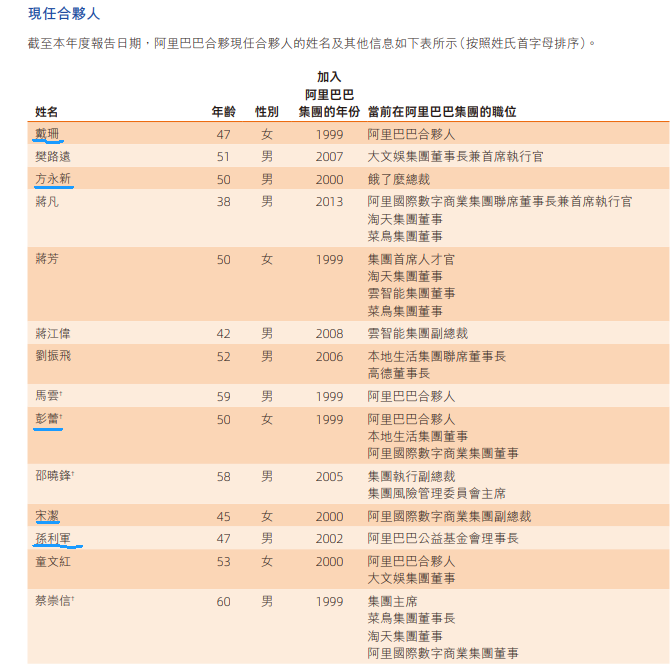The image size is (671, 664).
Task: Click the position 高德董事長
Action: pyautogui.click(x=399, y=374)
